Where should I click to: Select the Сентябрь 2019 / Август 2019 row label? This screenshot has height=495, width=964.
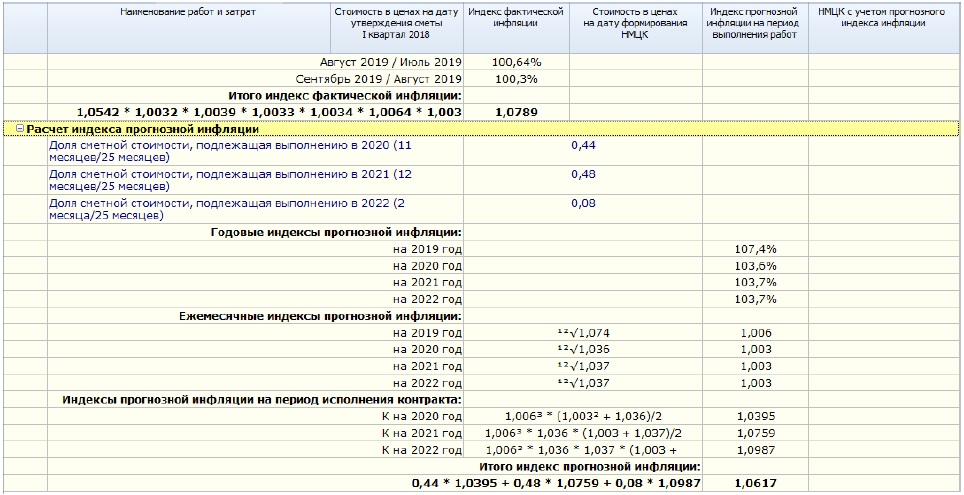379,79
